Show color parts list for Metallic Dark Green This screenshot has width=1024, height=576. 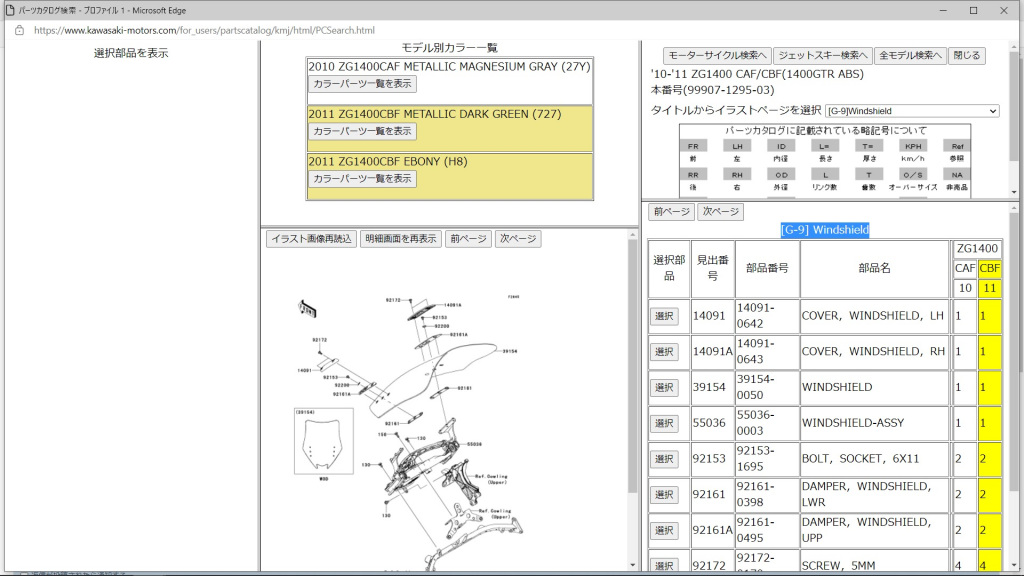(362, 131)
